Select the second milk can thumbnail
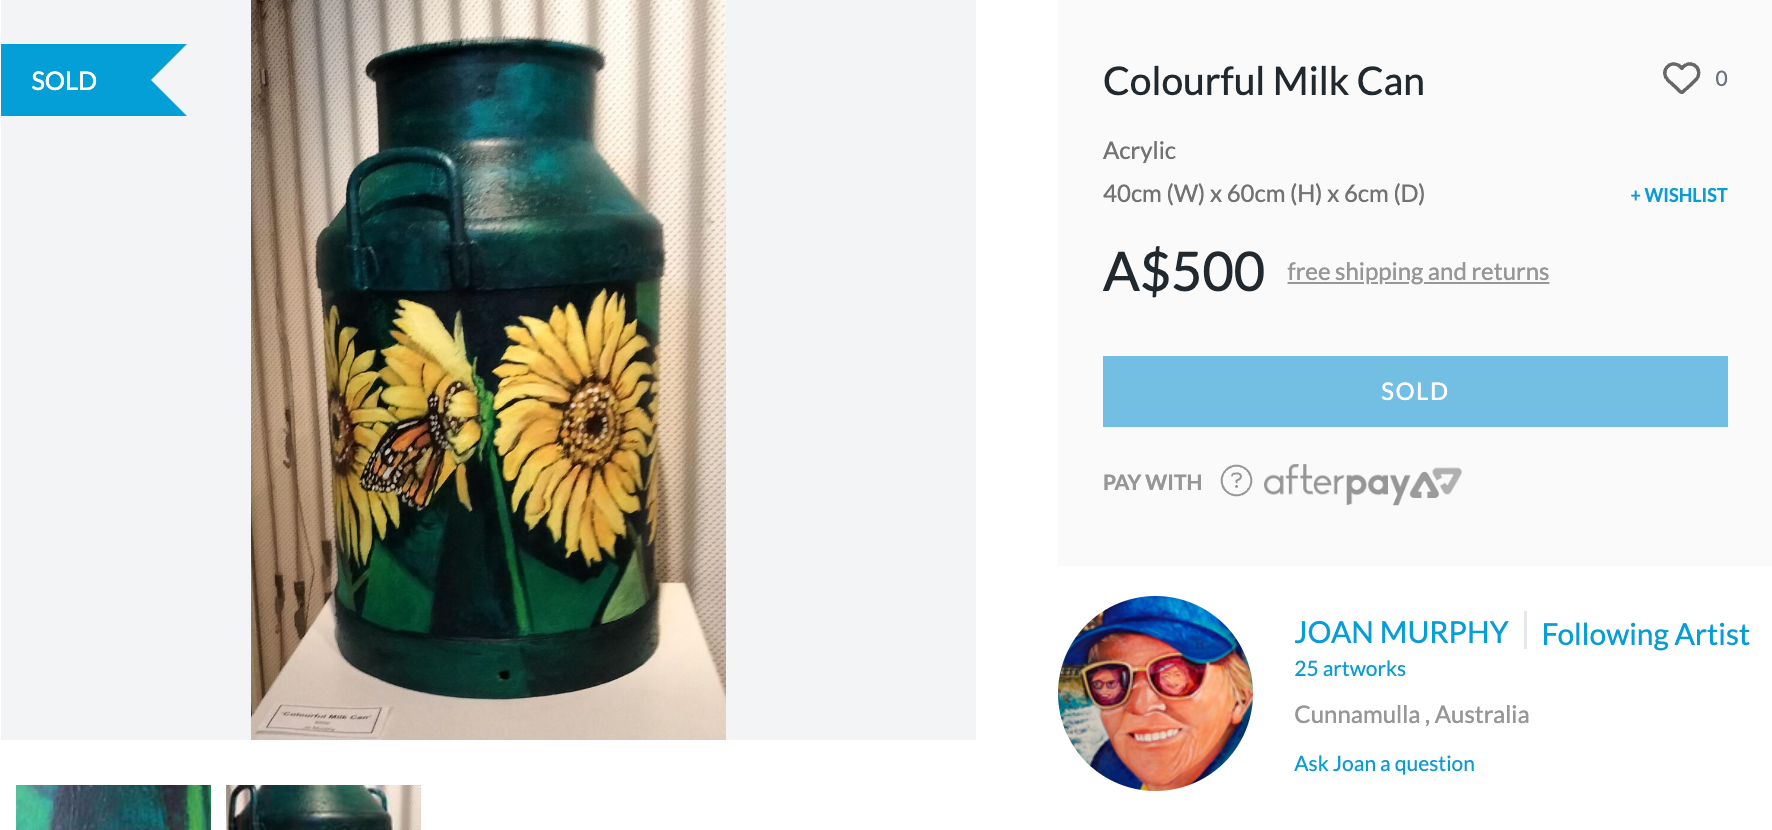Image resolution: width=1772 pixels, height=830 pixels. coord(323,807)
